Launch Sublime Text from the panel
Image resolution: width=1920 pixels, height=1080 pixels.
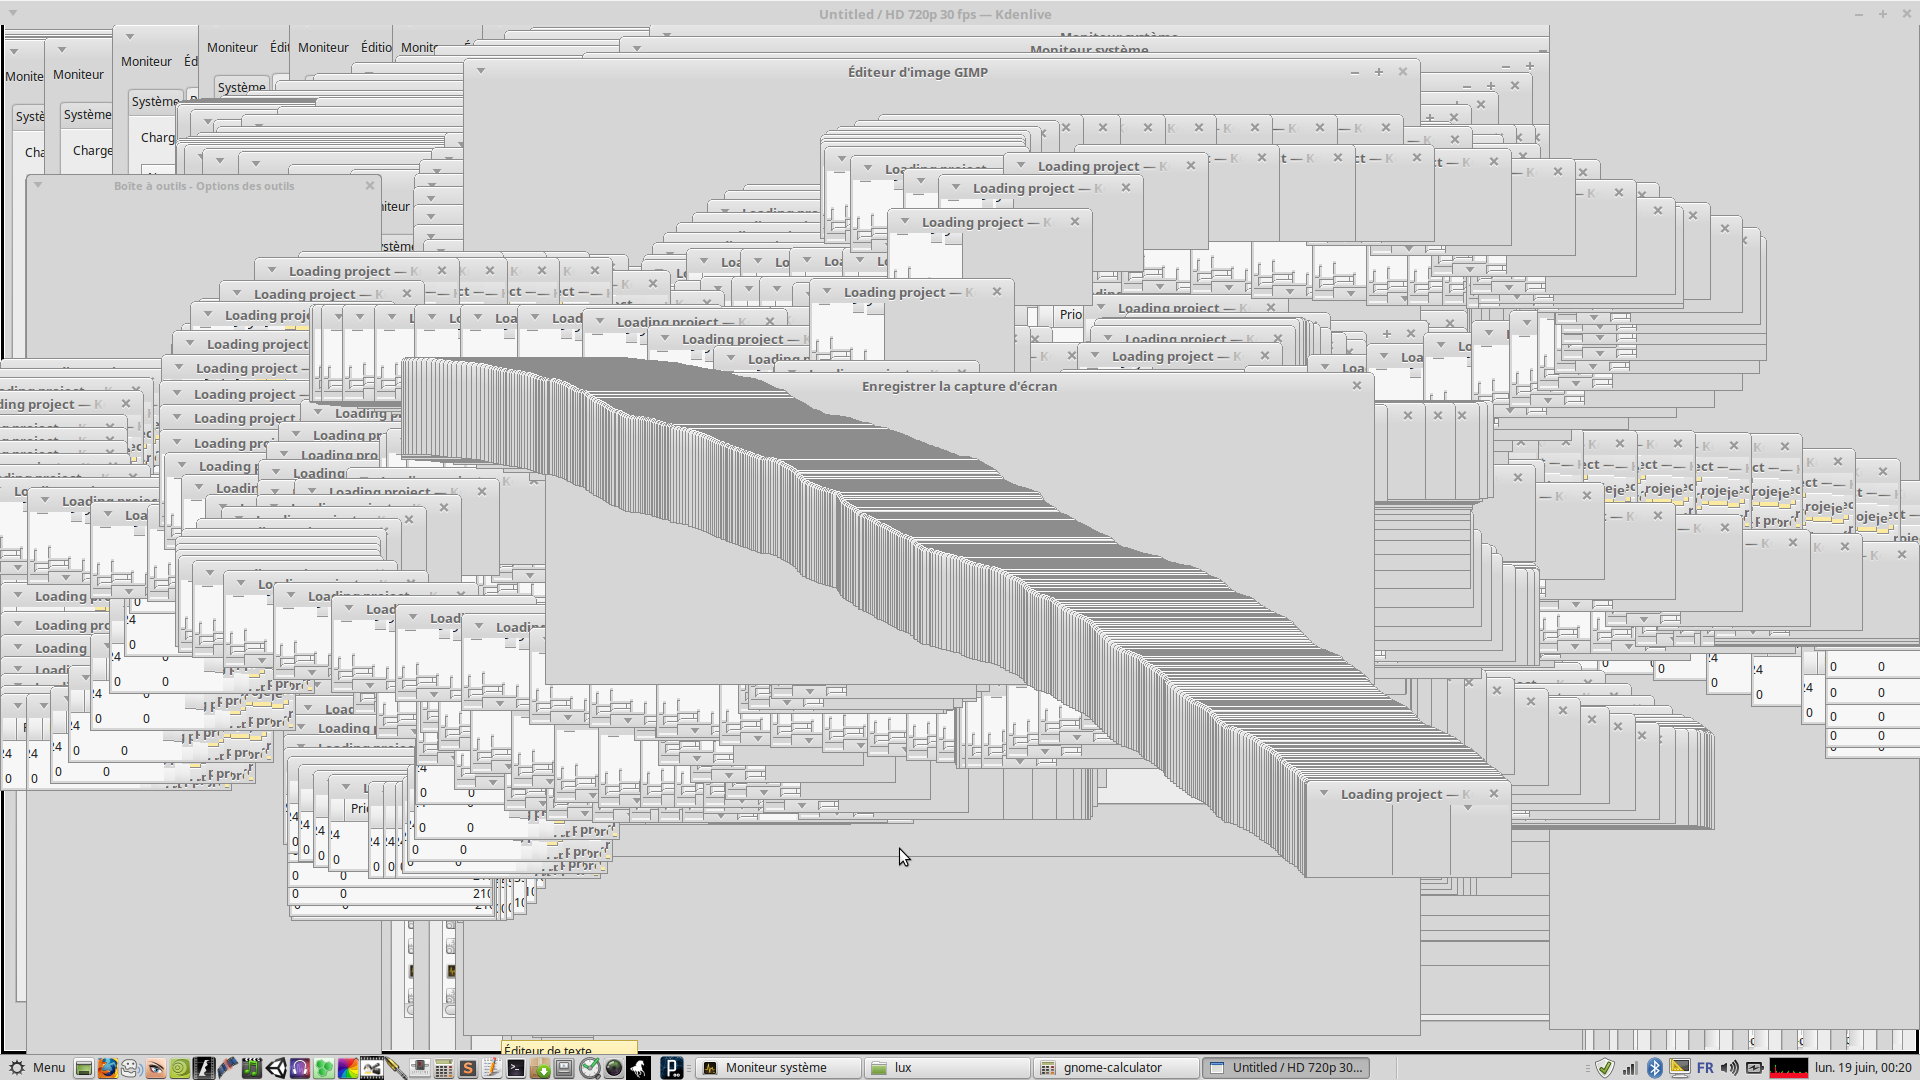click(467, 1068)
